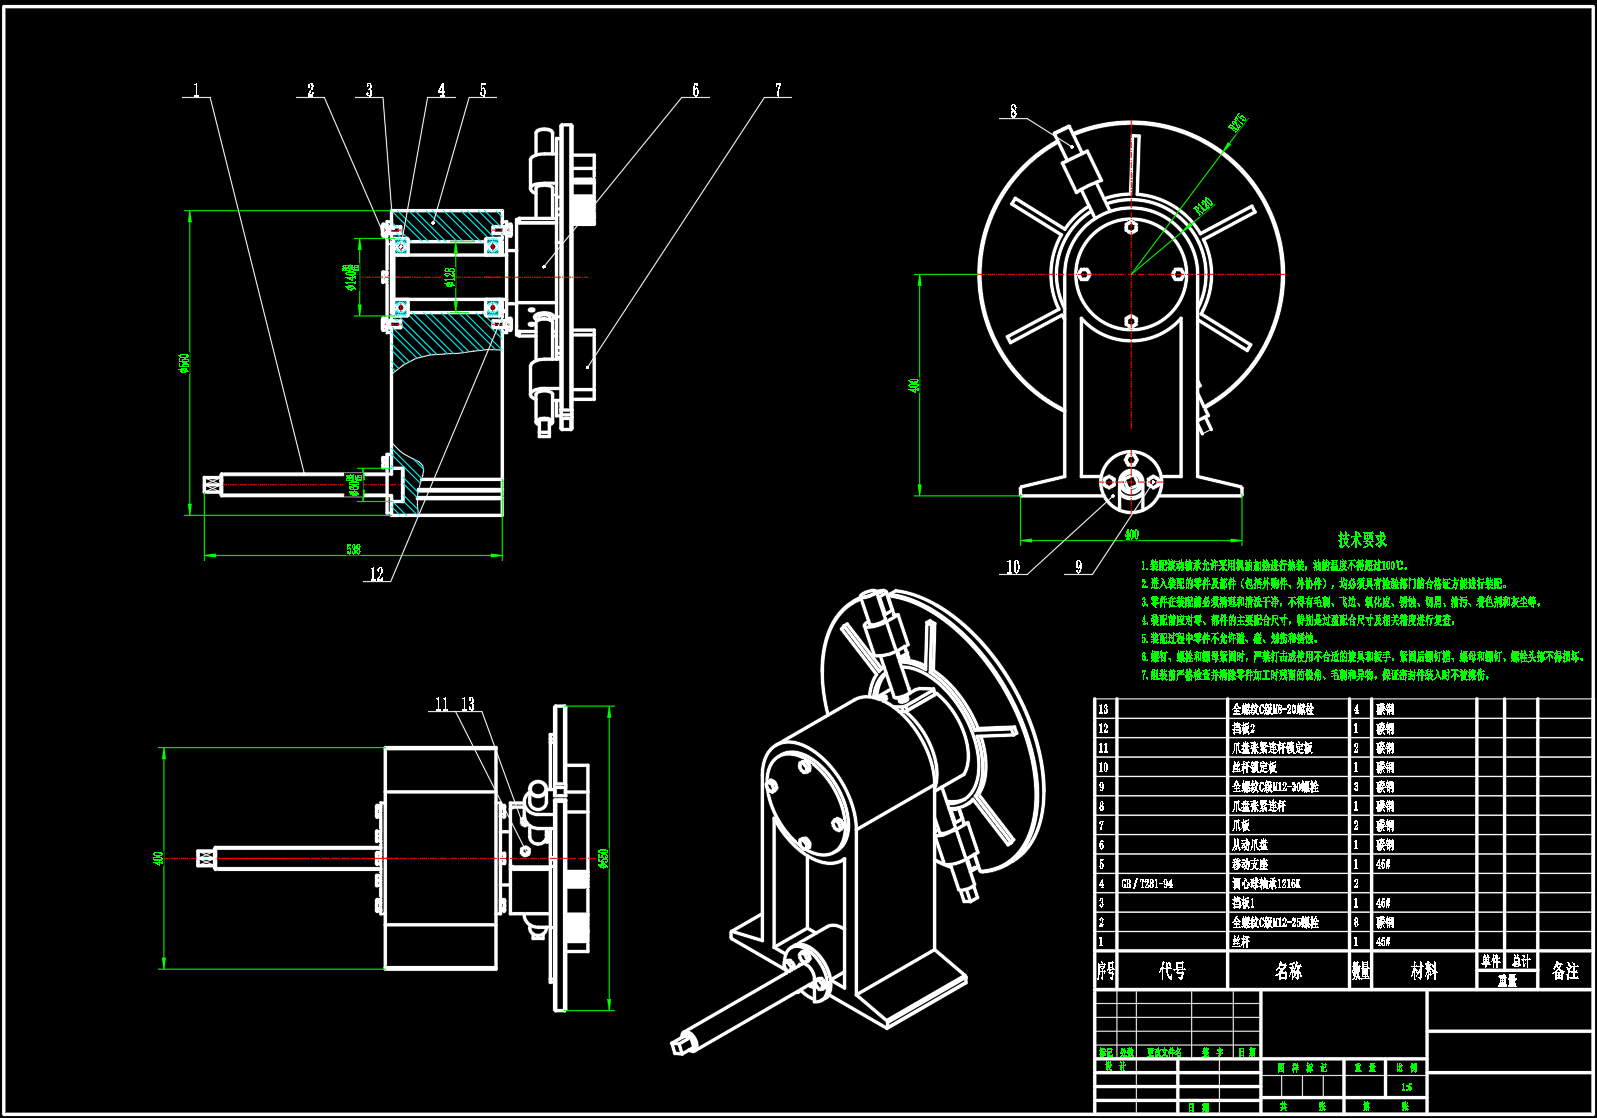1597x1118 pixels.
Task: Select the 备注 column header
Action: coord(1565,970)
